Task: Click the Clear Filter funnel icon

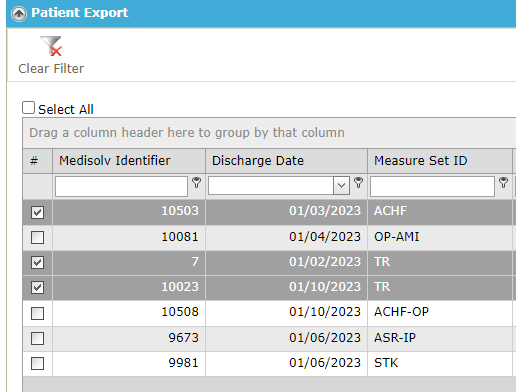Action: click(51, 46)
